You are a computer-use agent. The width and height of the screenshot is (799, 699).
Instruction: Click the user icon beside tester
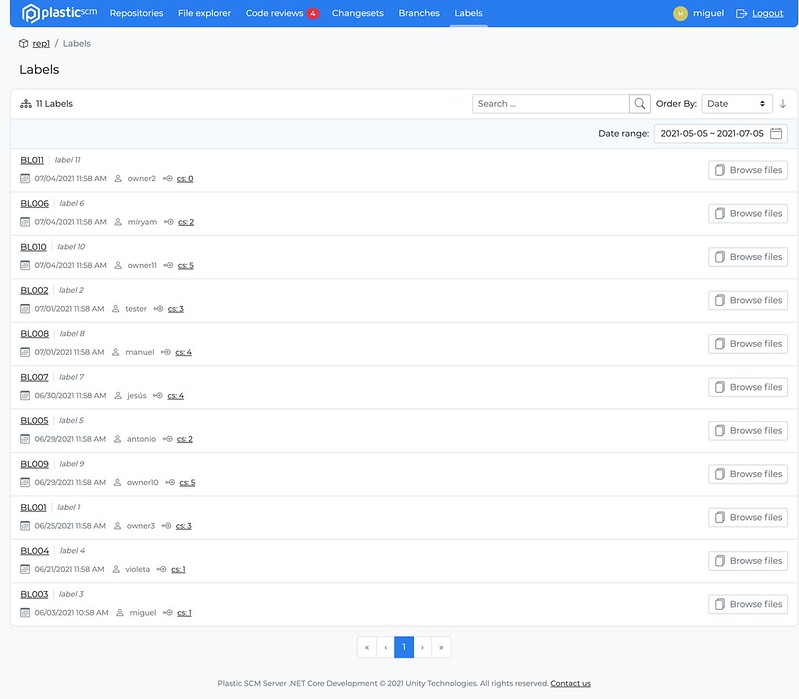coord(116,309)
